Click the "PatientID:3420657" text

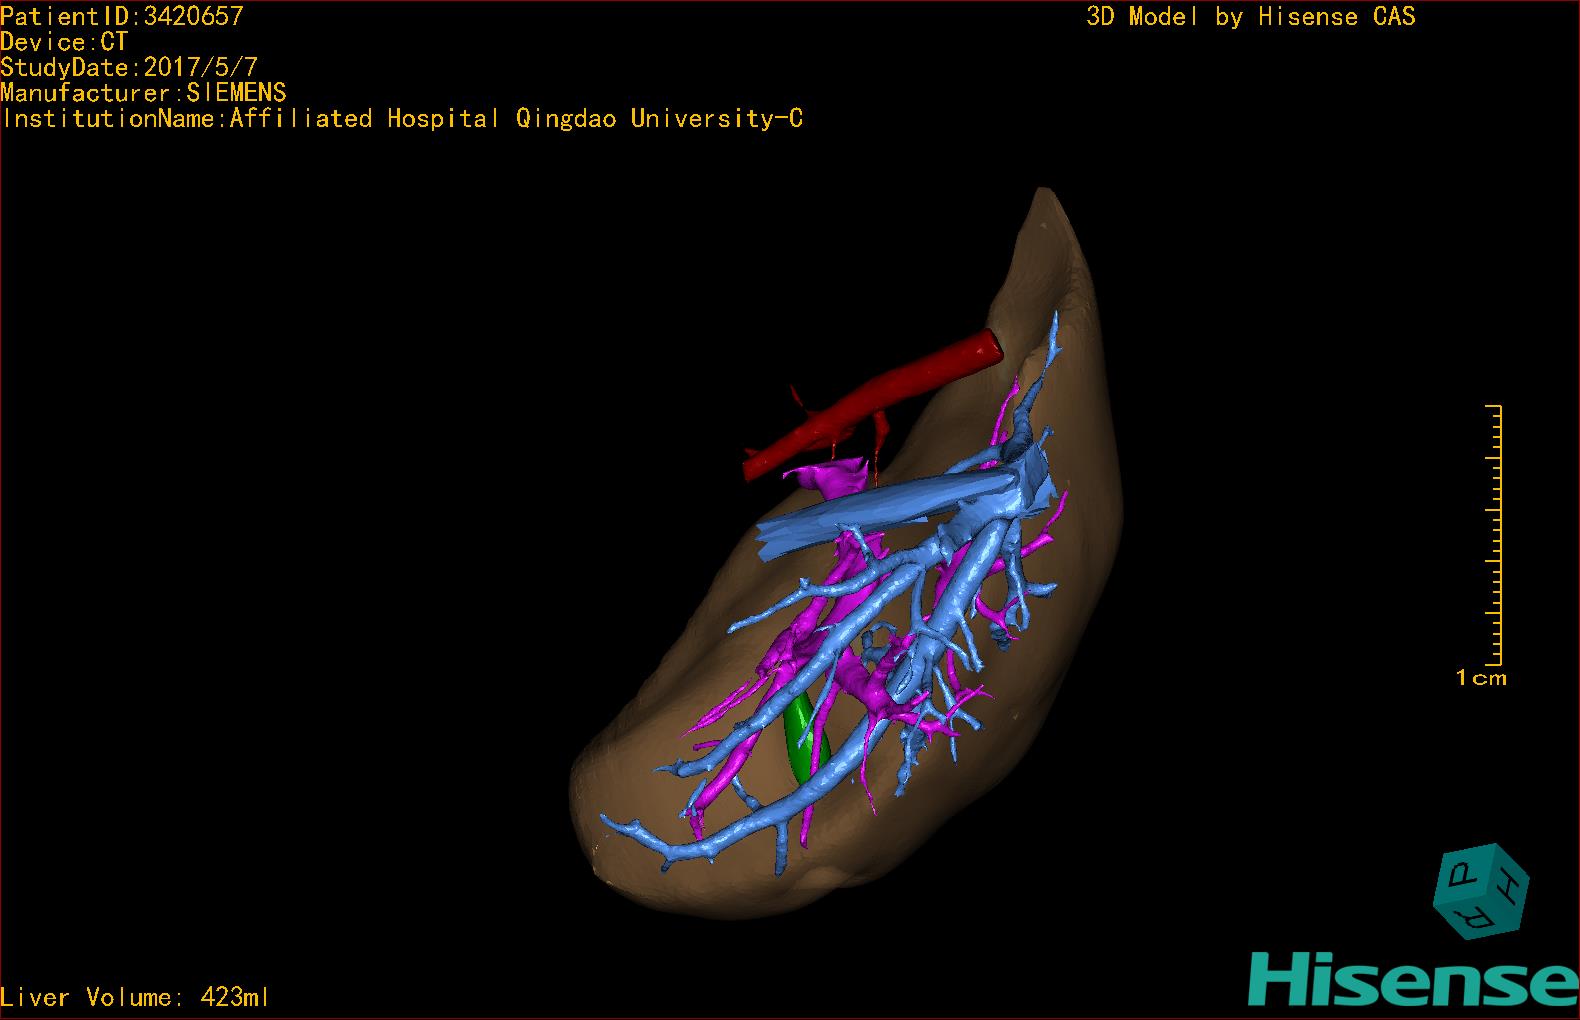point(122,16)
